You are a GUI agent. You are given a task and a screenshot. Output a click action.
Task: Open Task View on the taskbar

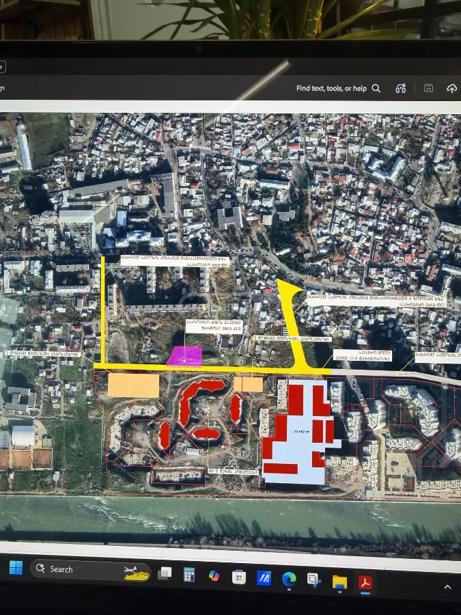(165, 574)
